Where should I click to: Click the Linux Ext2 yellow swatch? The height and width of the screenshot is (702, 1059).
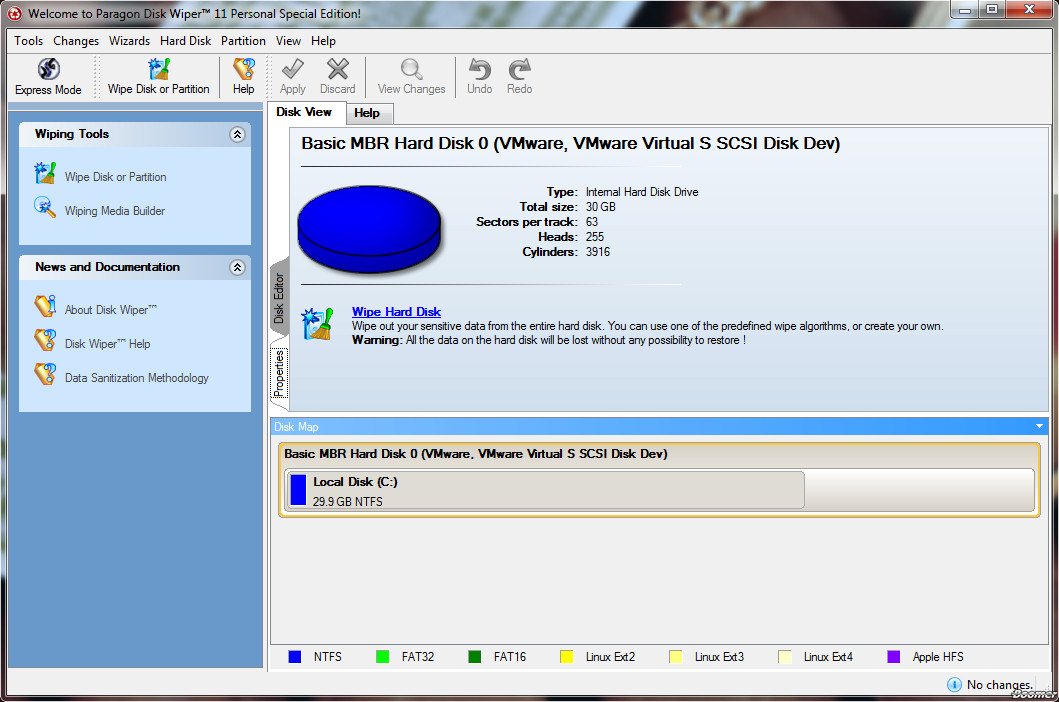(567, 657)
